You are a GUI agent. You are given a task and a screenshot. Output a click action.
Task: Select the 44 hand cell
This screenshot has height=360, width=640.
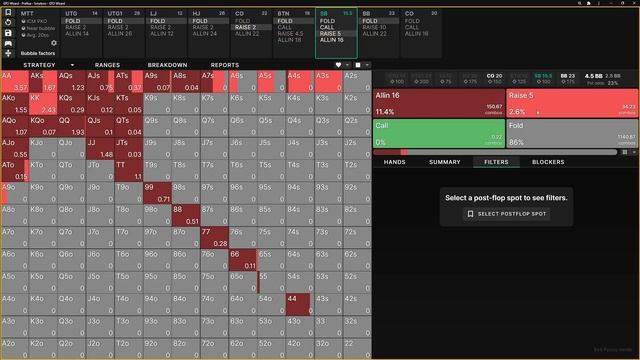pos(300,304)
